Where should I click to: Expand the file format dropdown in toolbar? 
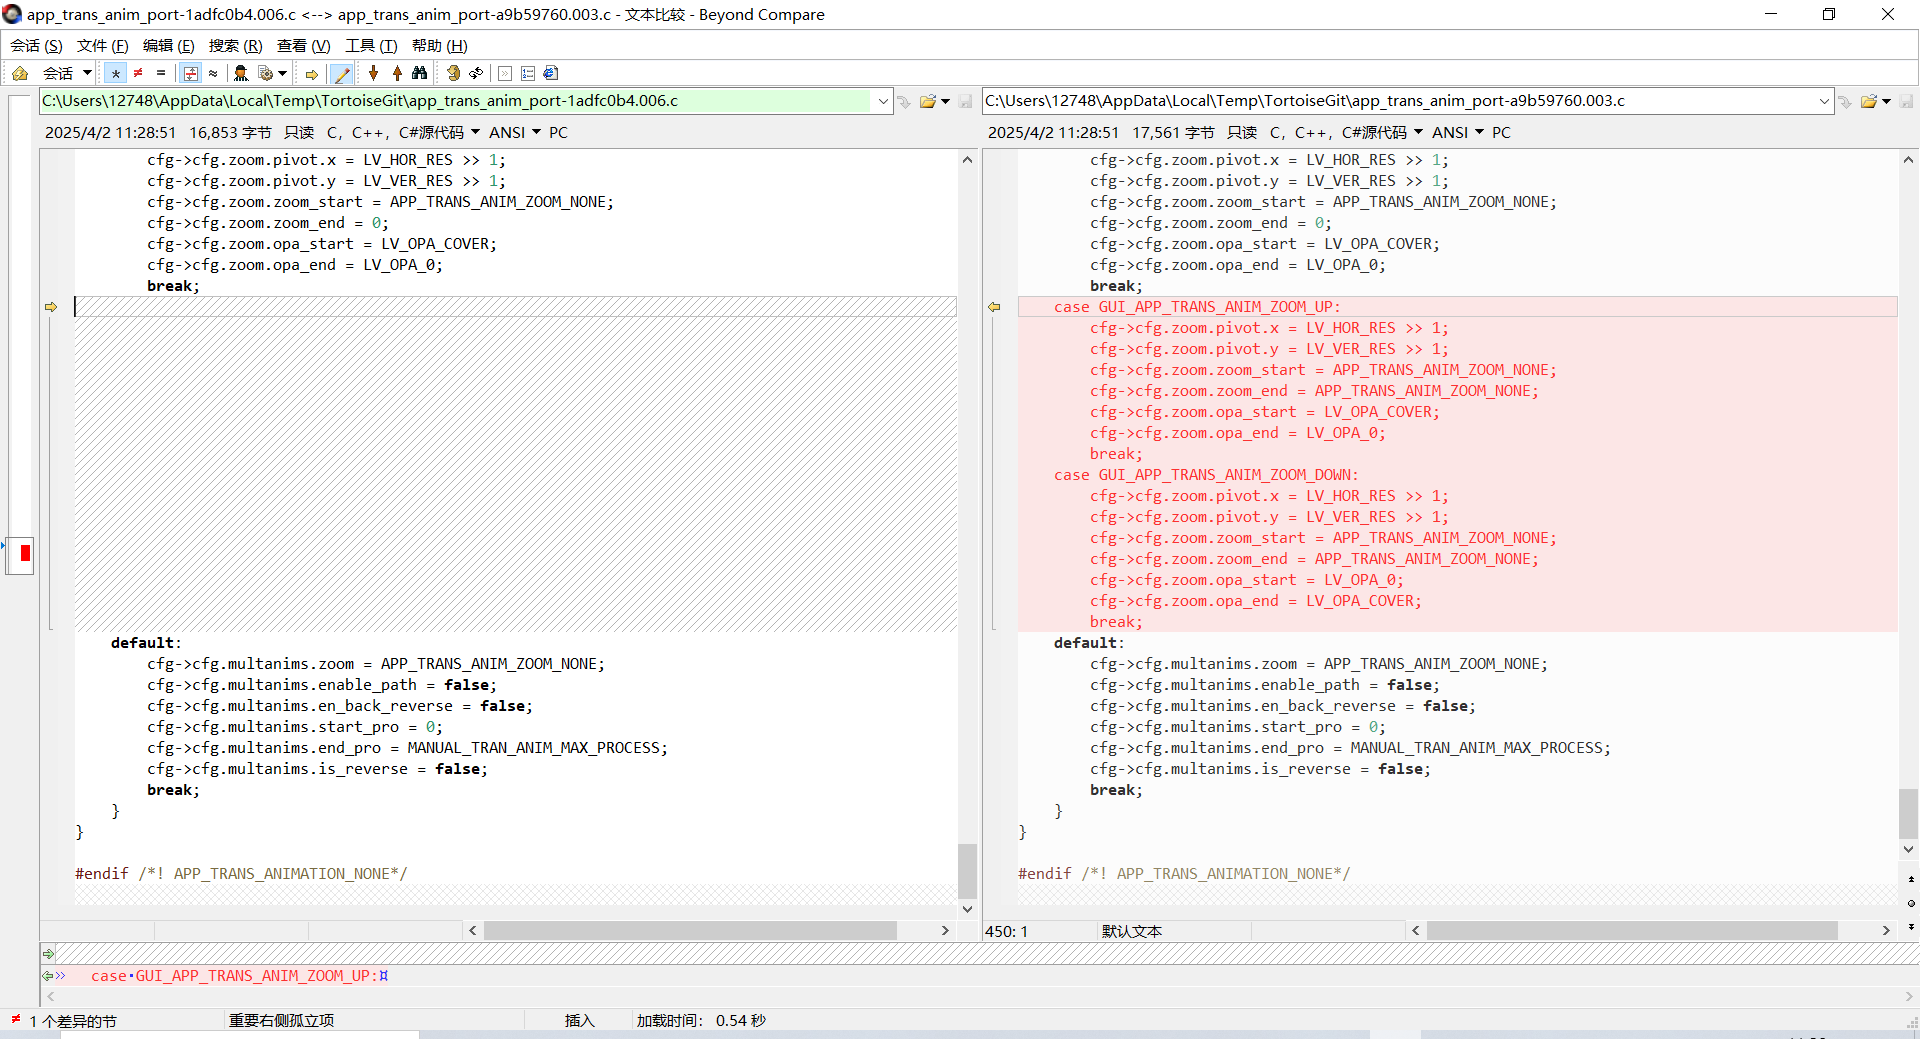[282, 73]
